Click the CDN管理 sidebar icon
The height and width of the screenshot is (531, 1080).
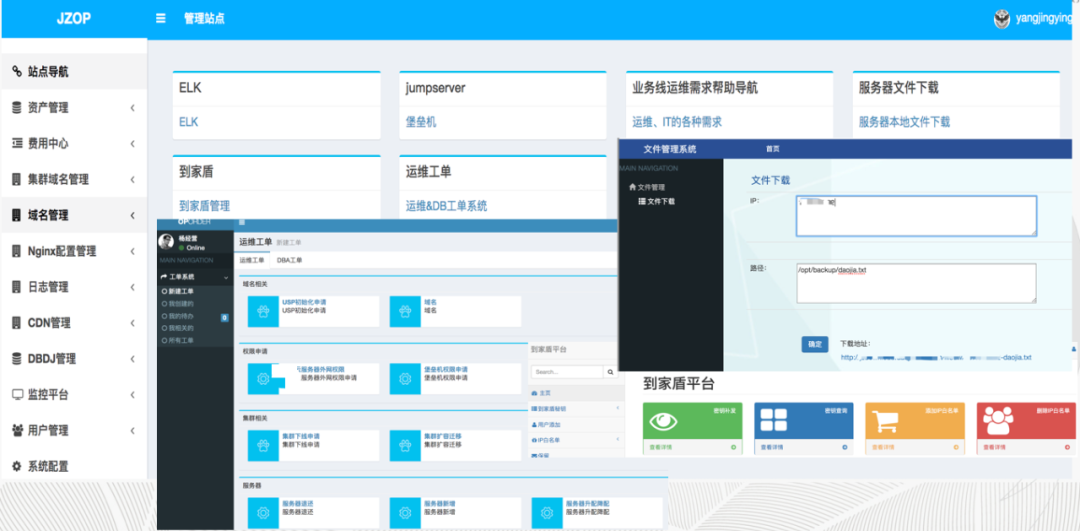pyautogui.click(x=17, y=323)
